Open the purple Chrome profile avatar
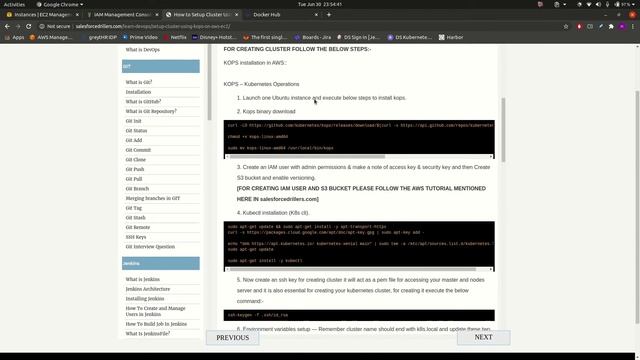The image size is (640, 360). (622, 27)
